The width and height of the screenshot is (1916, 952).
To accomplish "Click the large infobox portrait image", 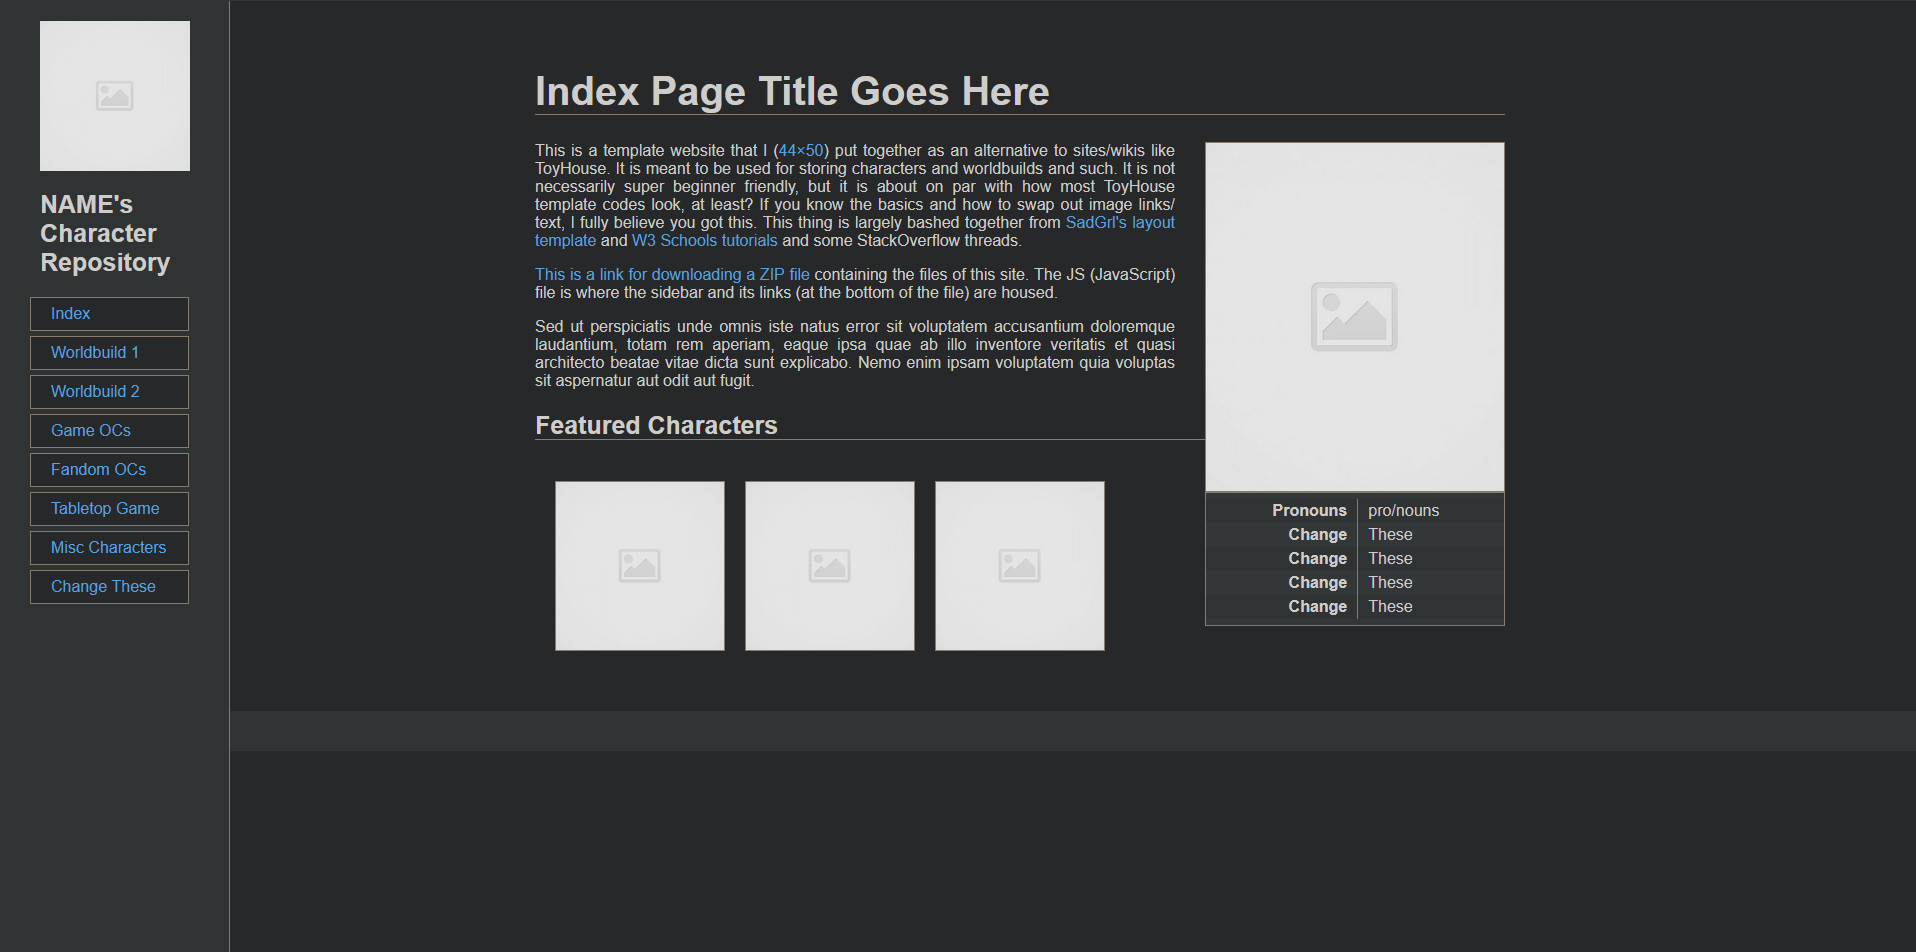I will (x=1354, y=317).
